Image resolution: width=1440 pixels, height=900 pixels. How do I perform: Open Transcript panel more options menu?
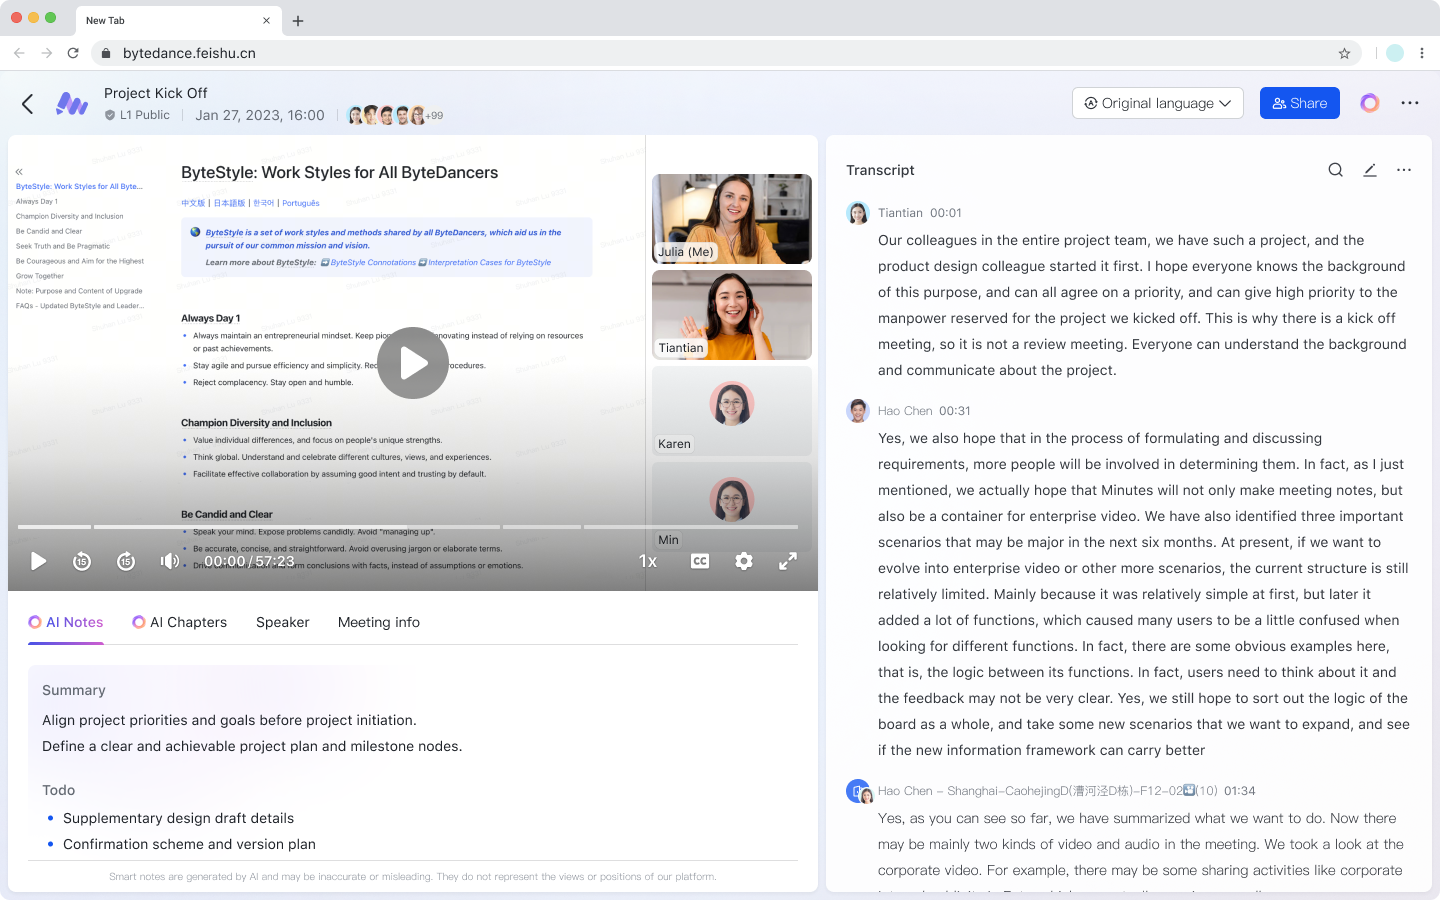click(1404, 170)
